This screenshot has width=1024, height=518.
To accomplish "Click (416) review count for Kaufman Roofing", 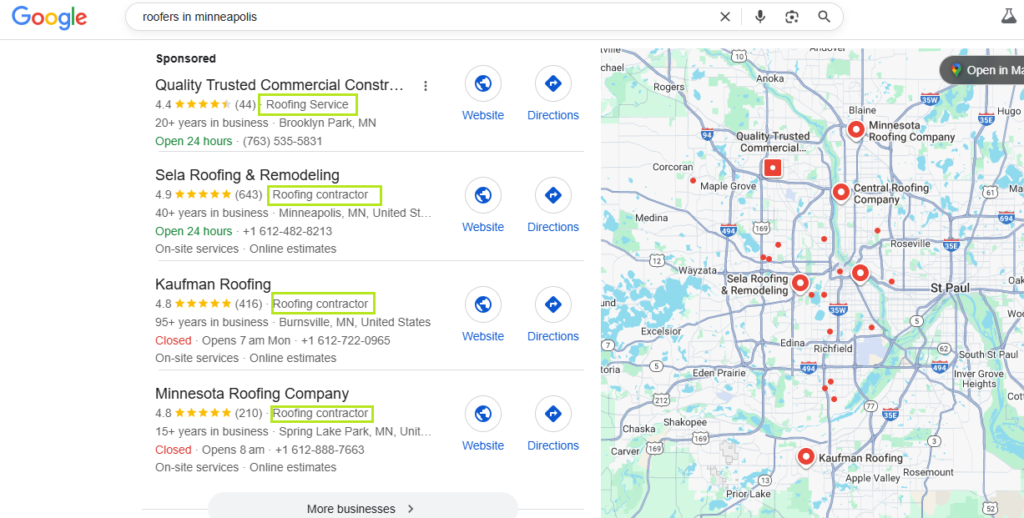I will [248, 304].
